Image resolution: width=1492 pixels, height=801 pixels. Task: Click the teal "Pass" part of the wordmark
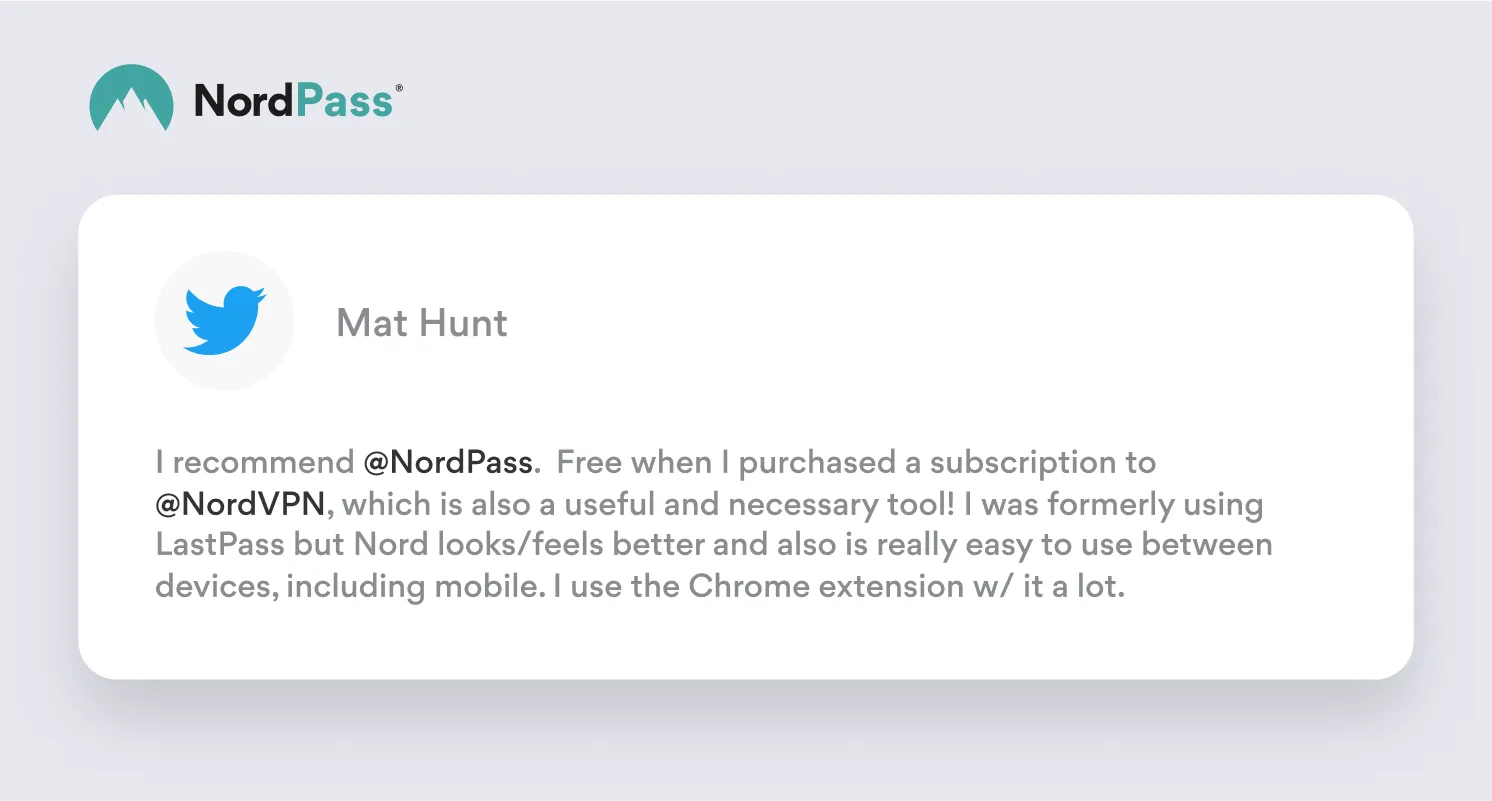[x=343, y=100]
